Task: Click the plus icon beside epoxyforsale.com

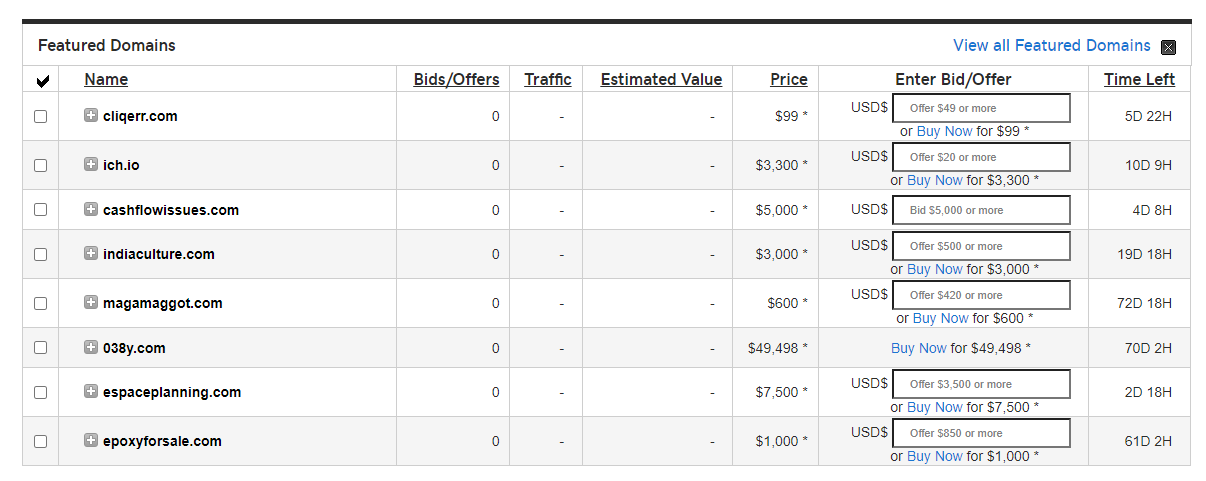Action: pos(91,440)
